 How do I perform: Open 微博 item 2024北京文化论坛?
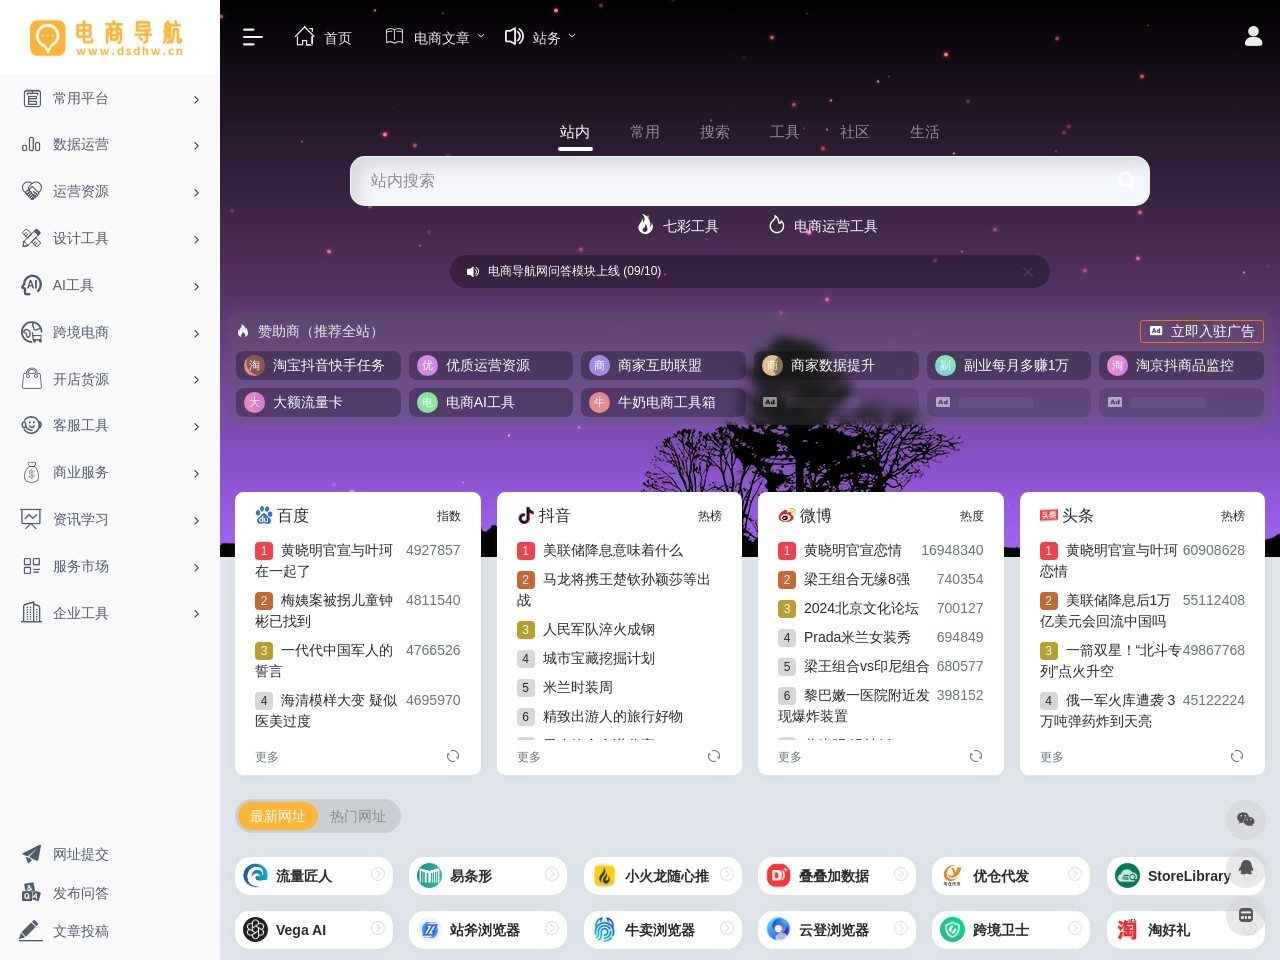point(861,608)
